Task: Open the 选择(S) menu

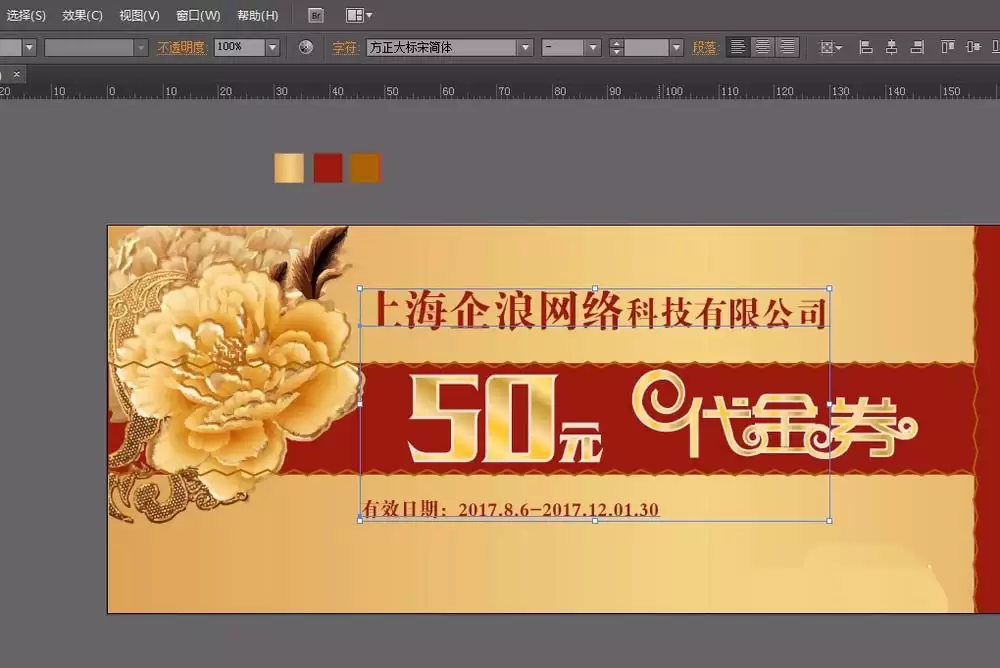Action: (25, 15)
